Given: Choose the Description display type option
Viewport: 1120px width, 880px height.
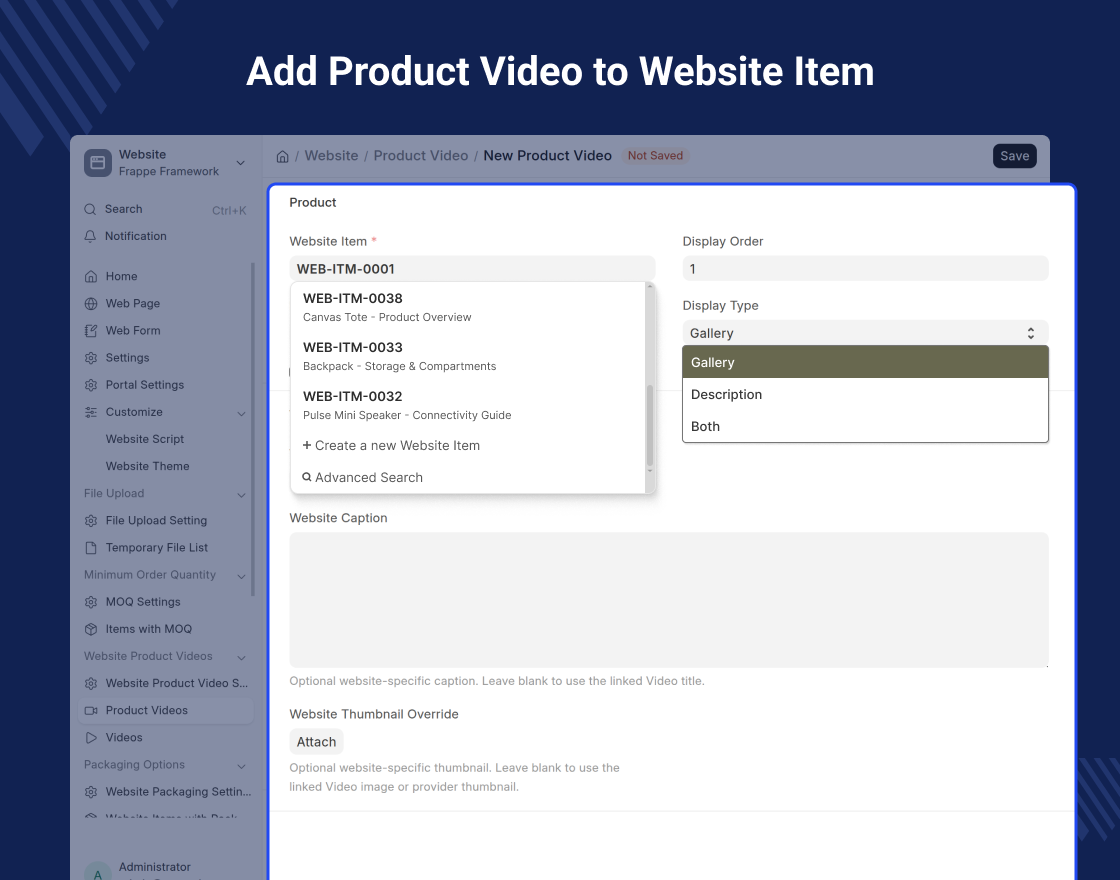Looking at the screenshot, I should [x=865, y=394].
